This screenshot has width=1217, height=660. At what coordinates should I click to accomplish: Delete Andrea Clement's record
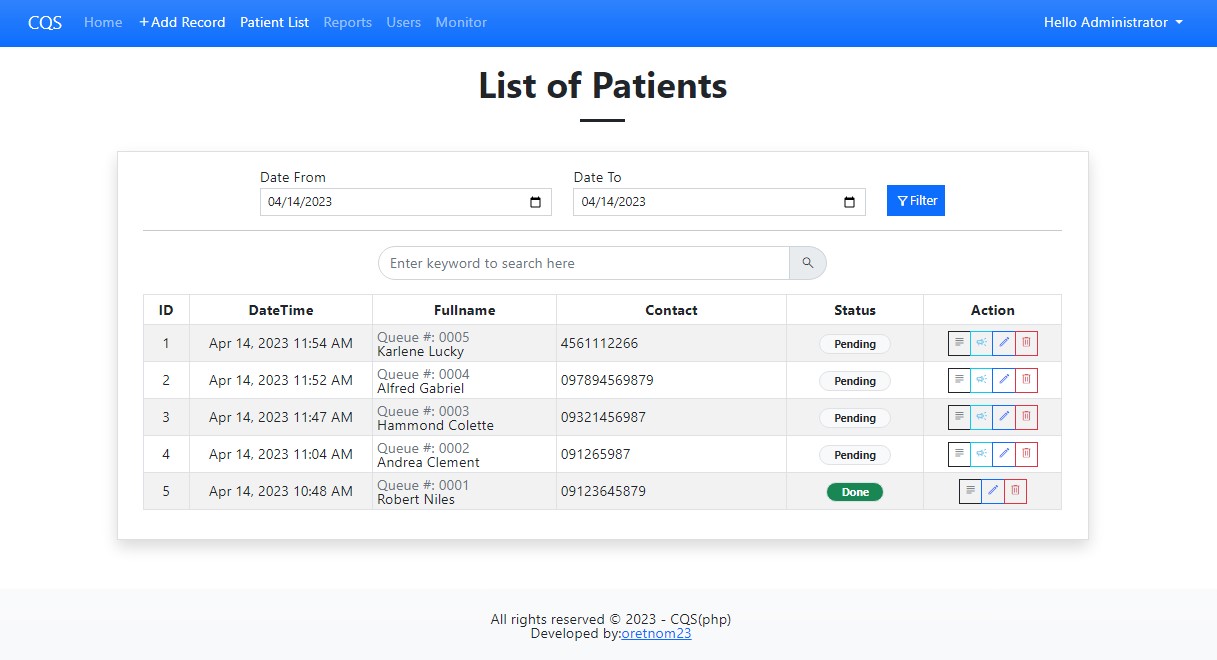[x=1026, y=454]
